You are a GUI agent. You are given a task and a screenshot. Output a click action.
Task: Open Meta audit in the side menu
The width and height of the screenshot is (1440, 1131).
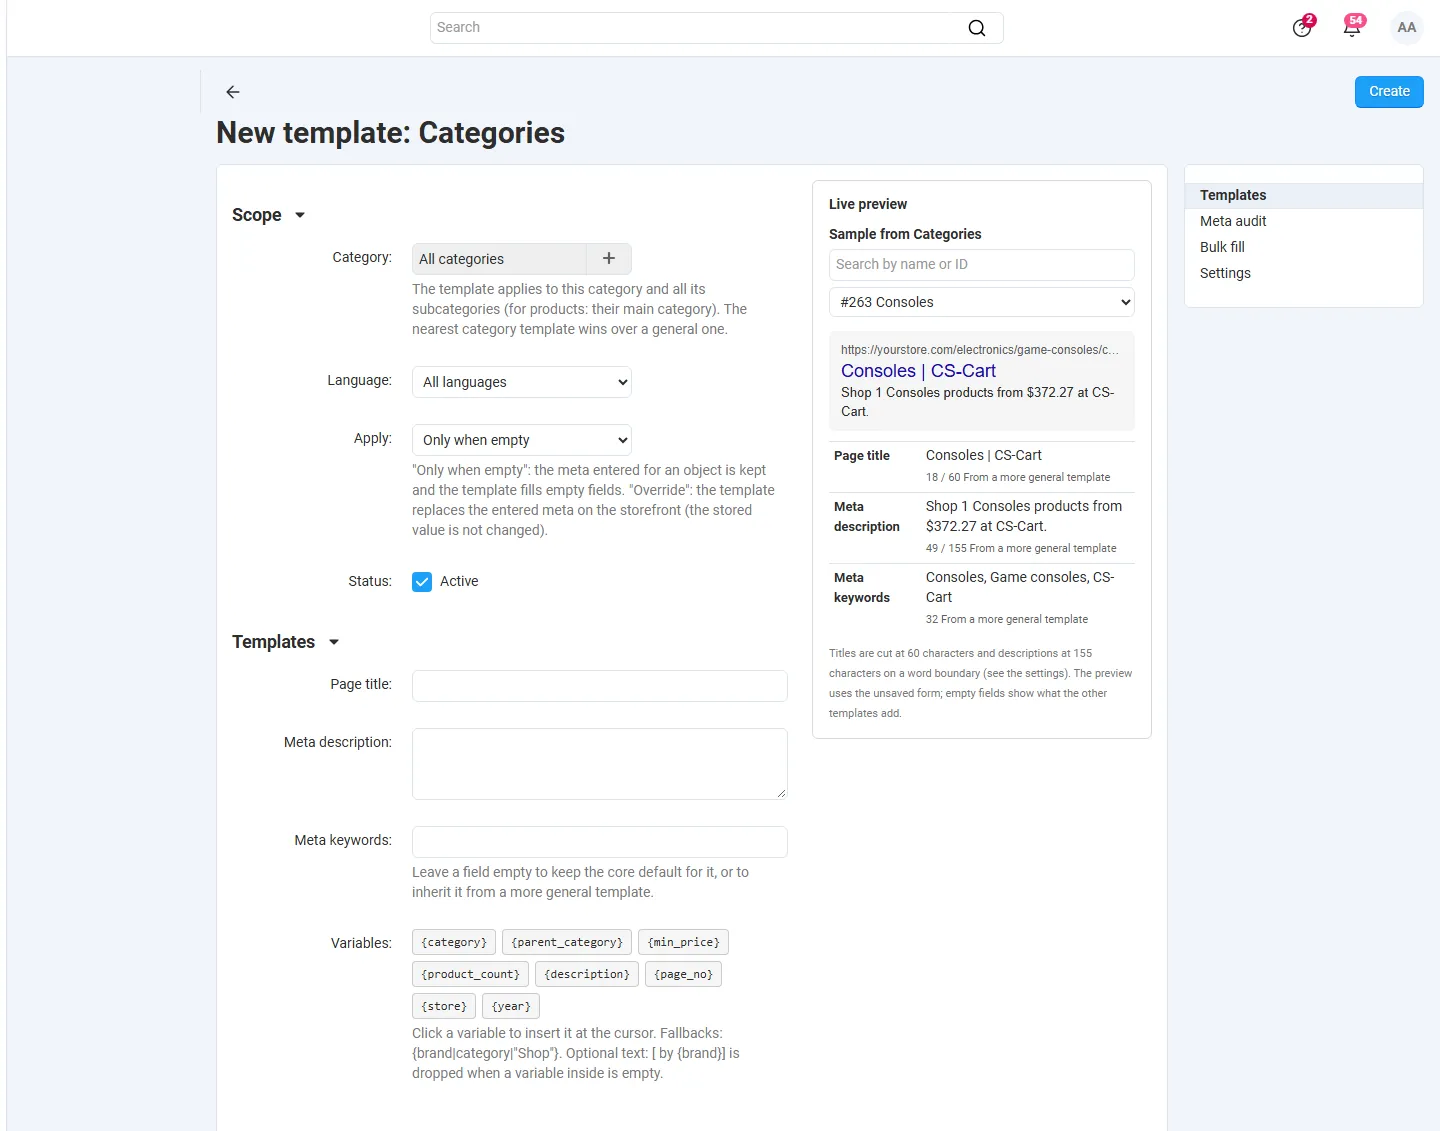tap(1233, 221)
